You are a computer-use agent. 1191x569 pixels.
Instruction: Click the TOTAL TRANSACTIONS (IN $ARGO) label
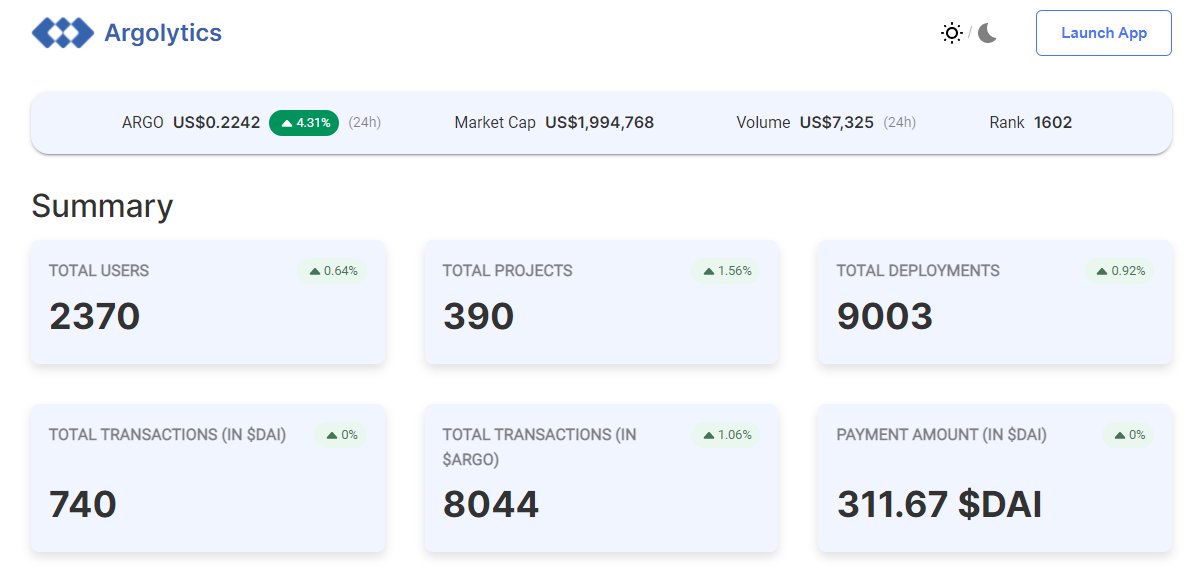(x=539, y=447)
